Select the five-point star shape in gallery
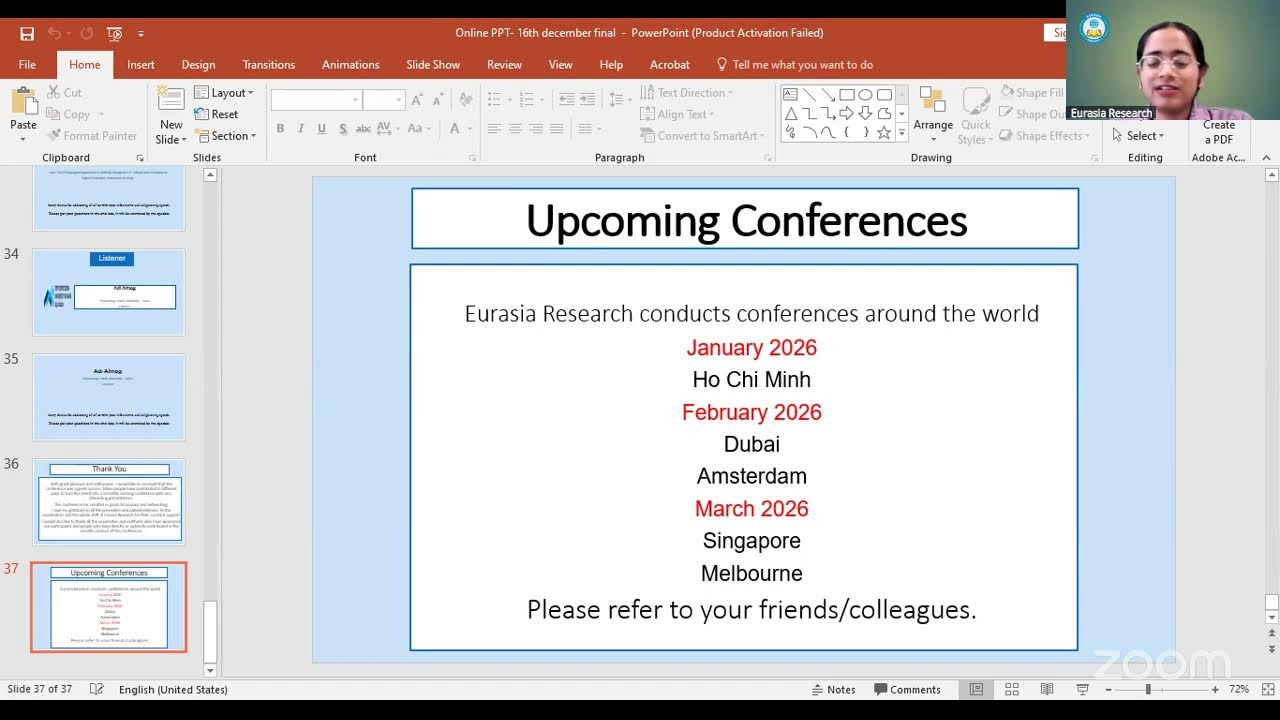Screen dimensions: 1280x720 [x=884, y=133]
